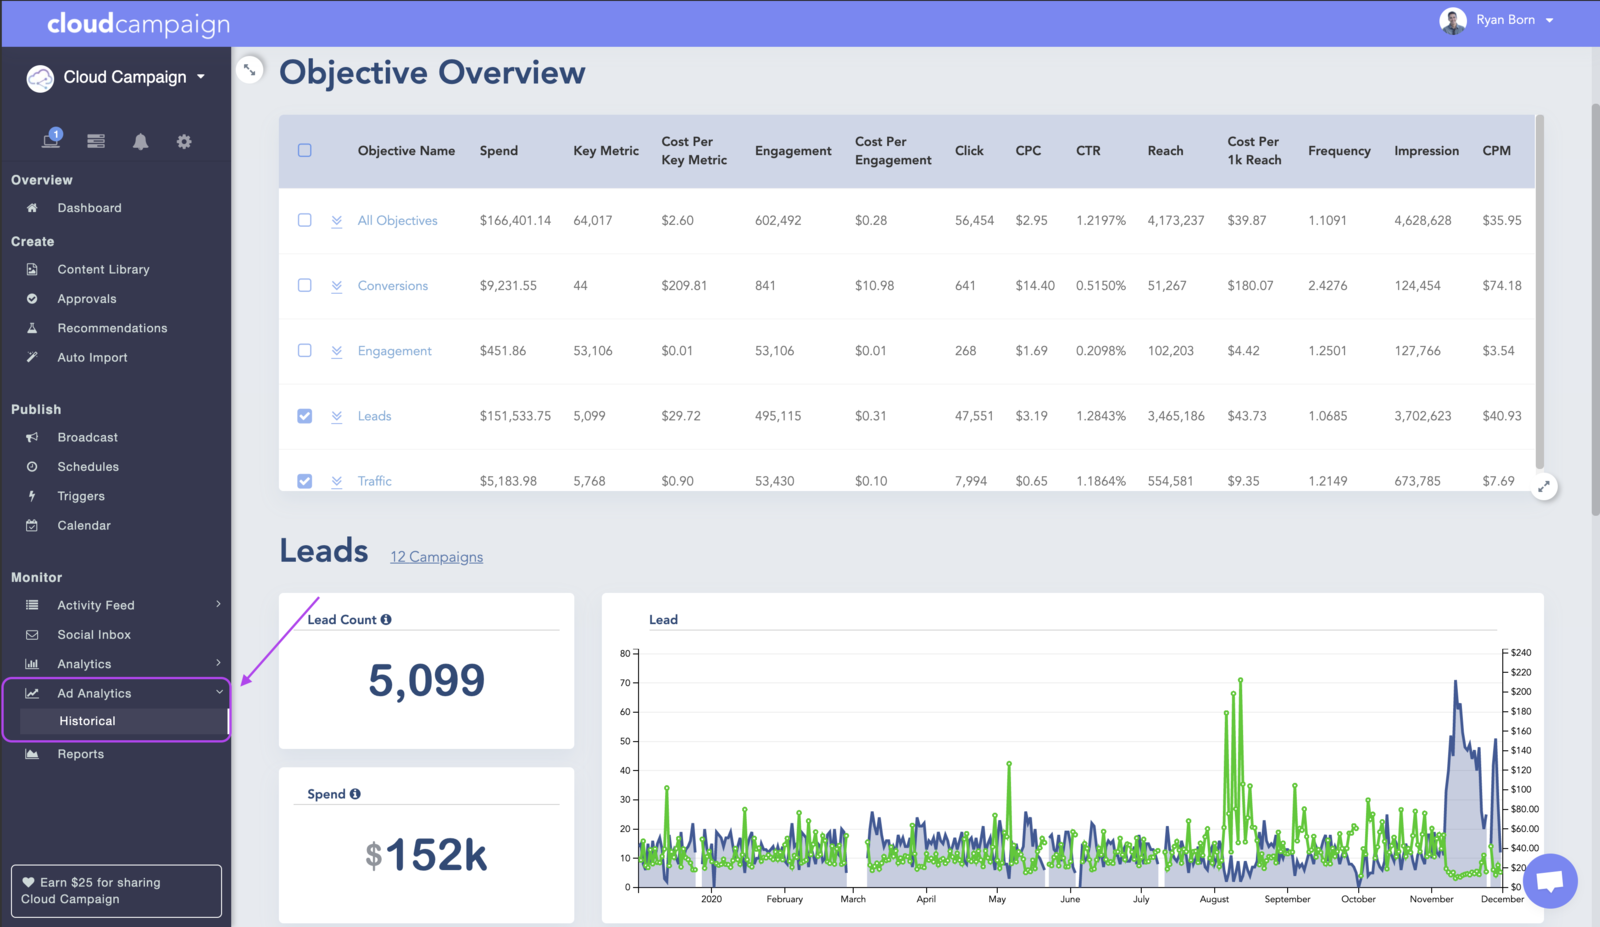This screenshot has height=927, width=1600.
Task: Click Earn $25 for sharing button
Action: (x=116, y=891)
